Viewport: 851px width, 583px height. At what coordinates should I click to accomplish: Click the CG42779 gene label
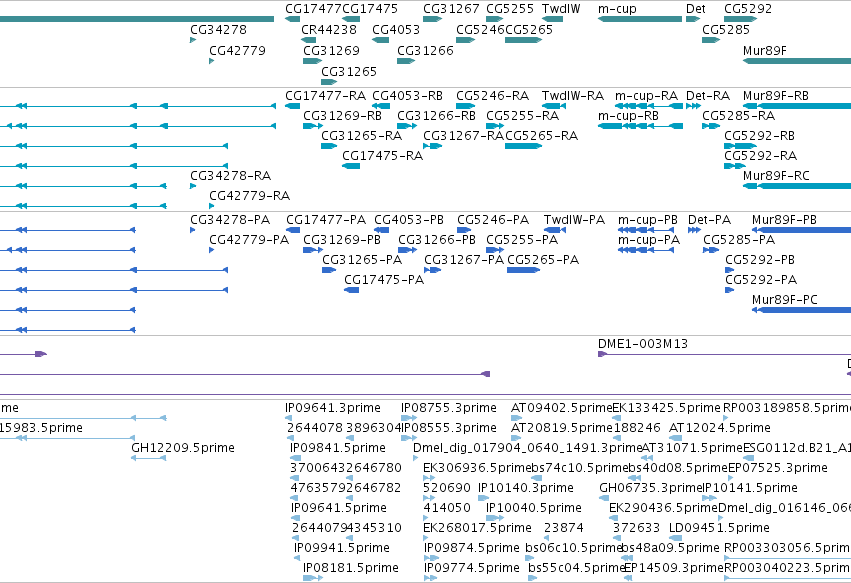tap(237, 50)
